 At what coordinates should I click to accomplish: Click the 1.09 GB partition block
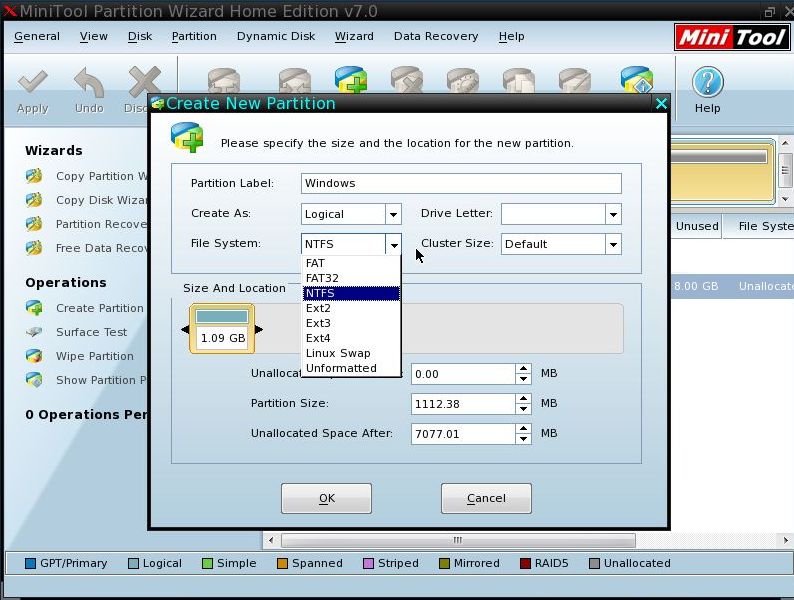(x=222, y=329)
